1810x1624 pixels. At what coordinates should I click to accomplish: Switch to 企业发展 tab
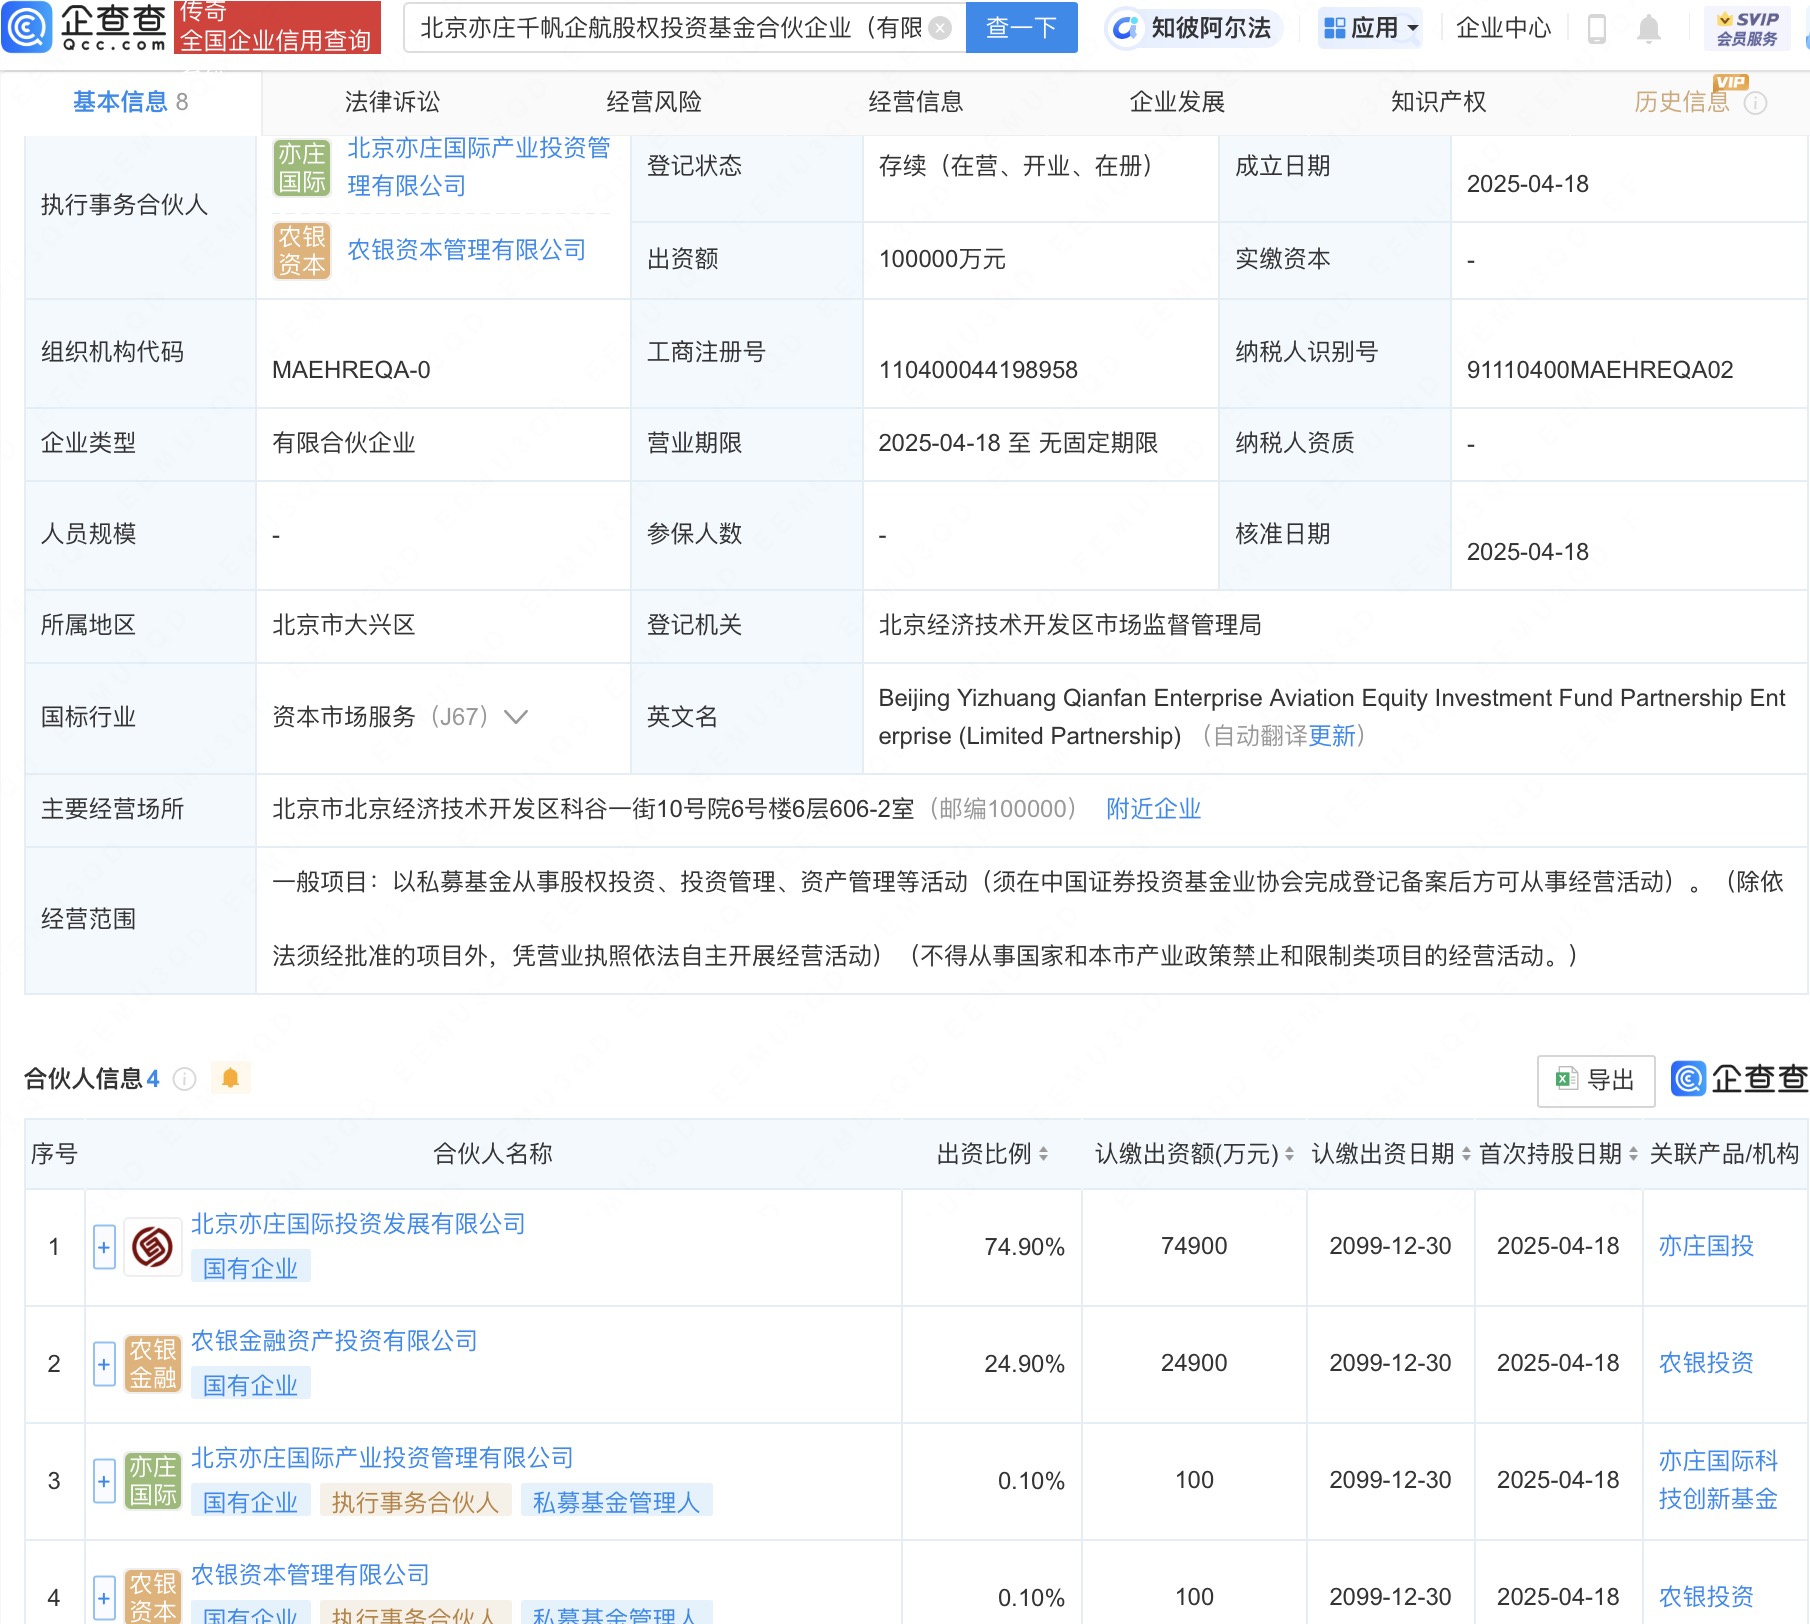click(1177, 102)
